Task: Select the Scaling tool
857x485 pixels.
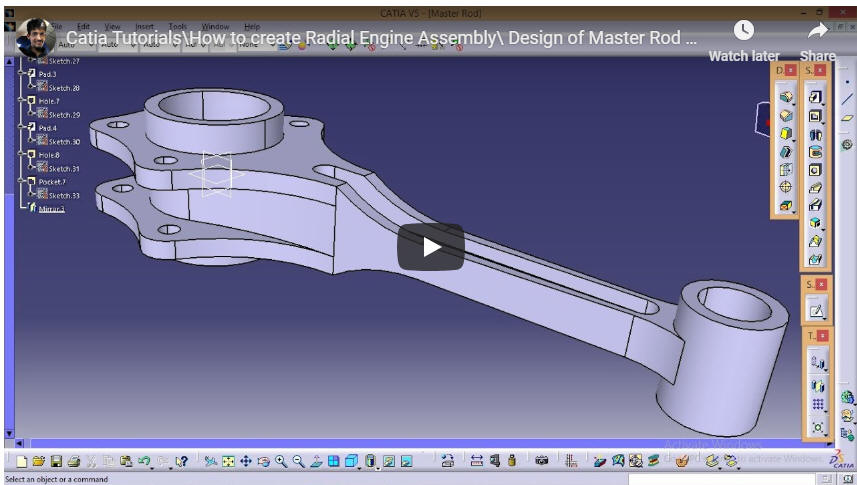Action: click(x=818, y=427)
